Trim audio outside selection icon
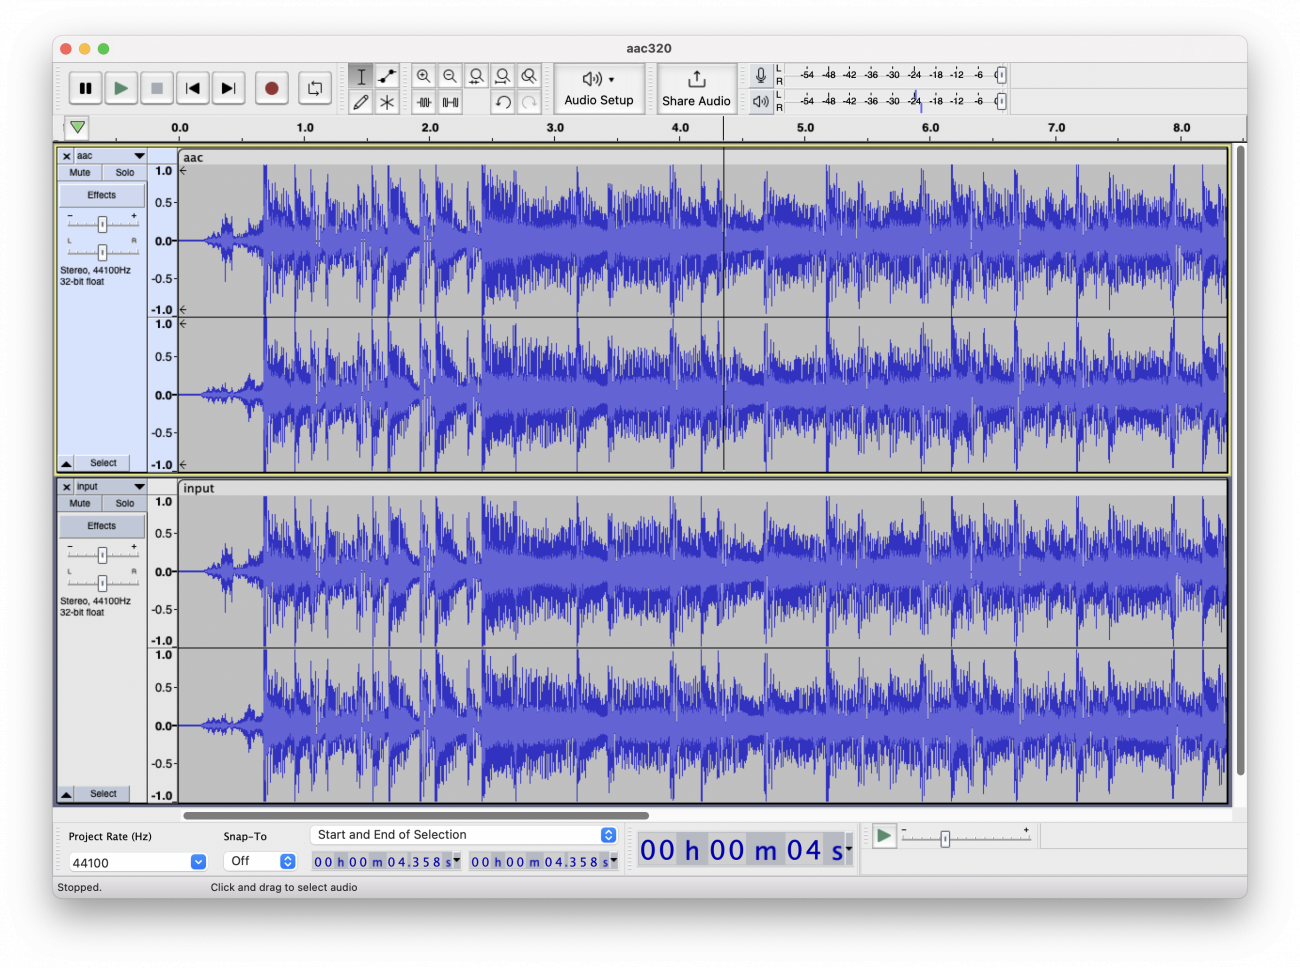 click(424, 102)
